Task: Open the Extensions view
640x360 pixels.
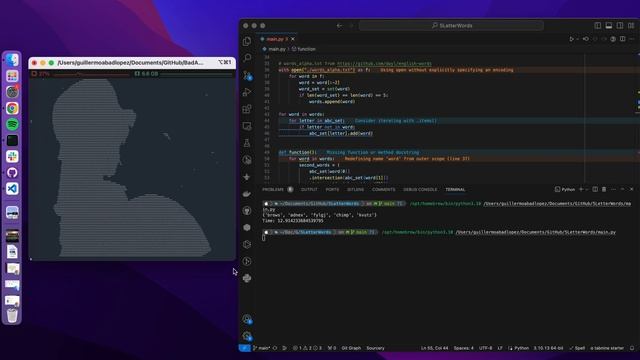Action: tap(247, 109)
